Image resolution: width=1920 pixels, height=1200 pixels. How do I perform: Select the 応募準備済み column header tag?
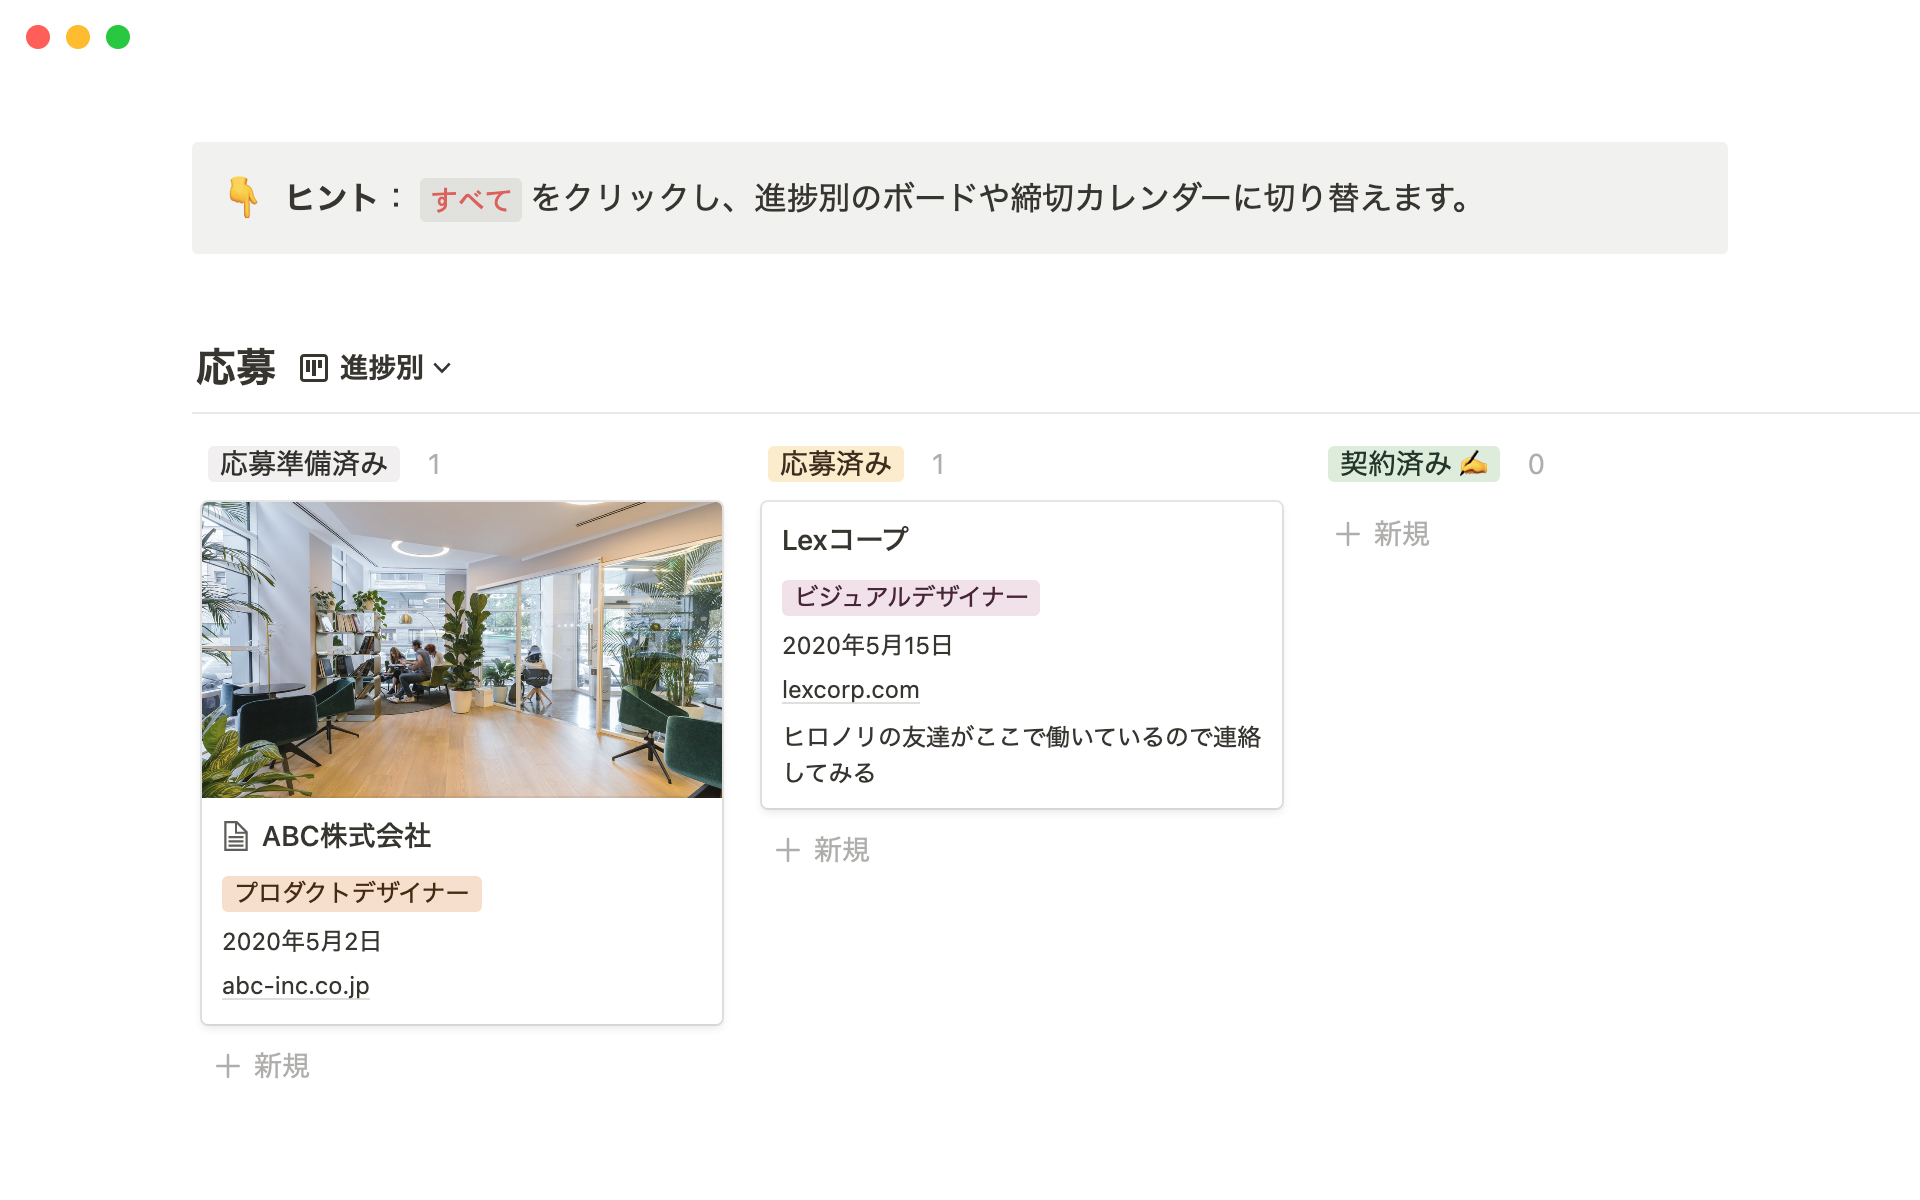[x=303, y=464]
